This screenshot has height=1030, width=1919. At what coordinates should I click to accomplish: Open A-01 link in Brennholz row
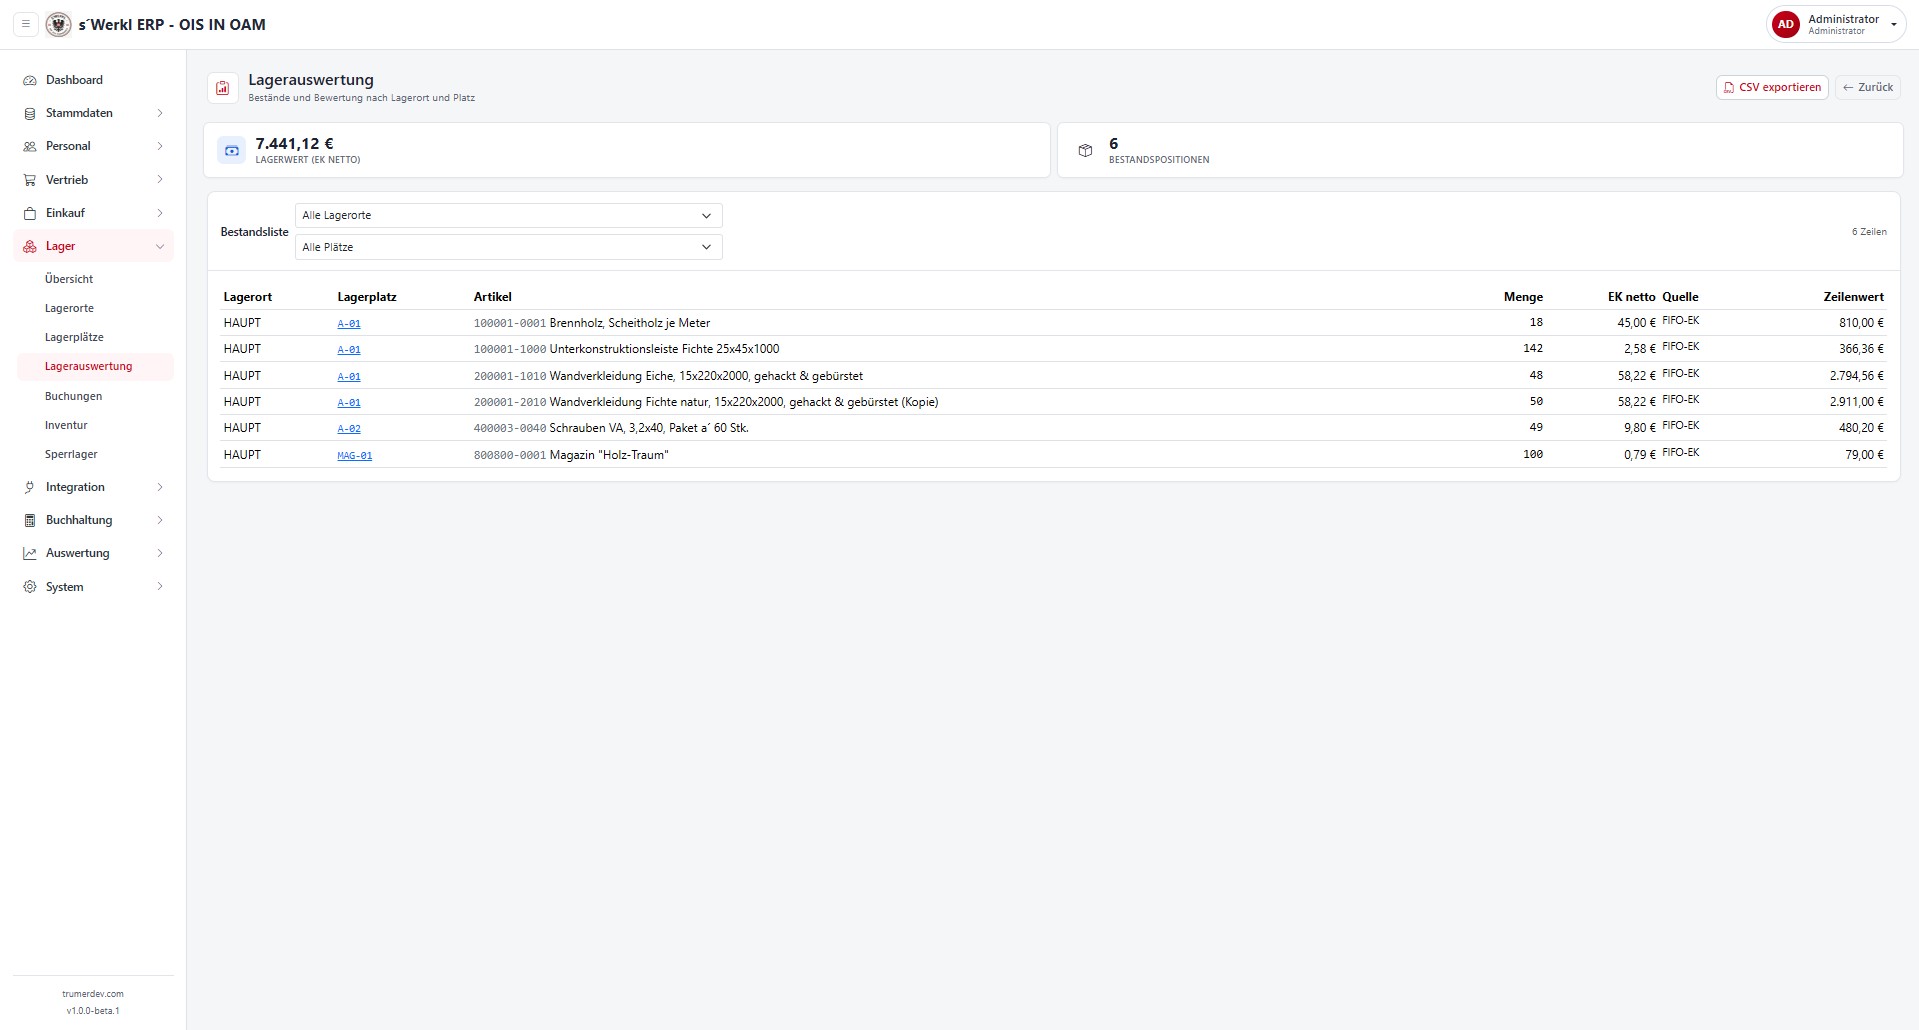(349, 324)
